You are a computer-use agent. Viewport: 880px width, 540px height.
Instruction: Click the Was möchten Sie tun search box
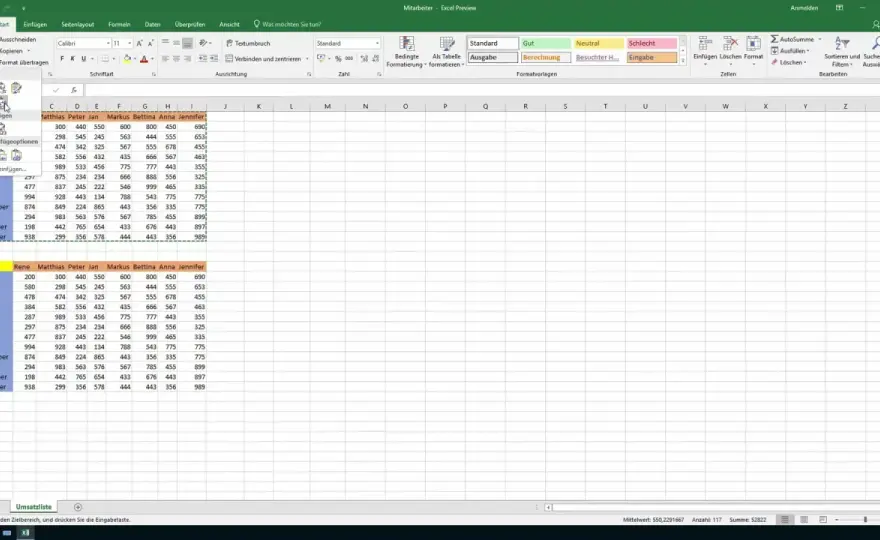pos(287,24)
